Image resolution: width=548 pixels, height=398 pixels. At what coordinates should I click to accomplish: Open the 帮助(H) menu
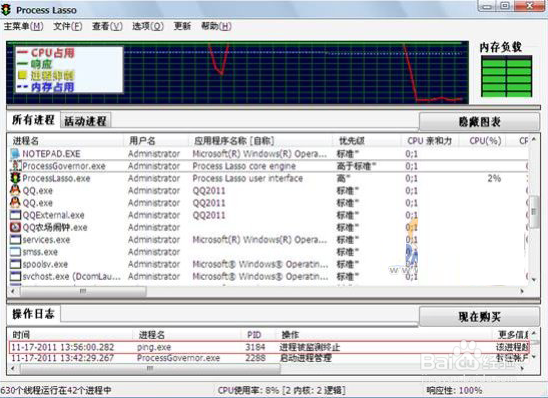[x=216, y=26]
